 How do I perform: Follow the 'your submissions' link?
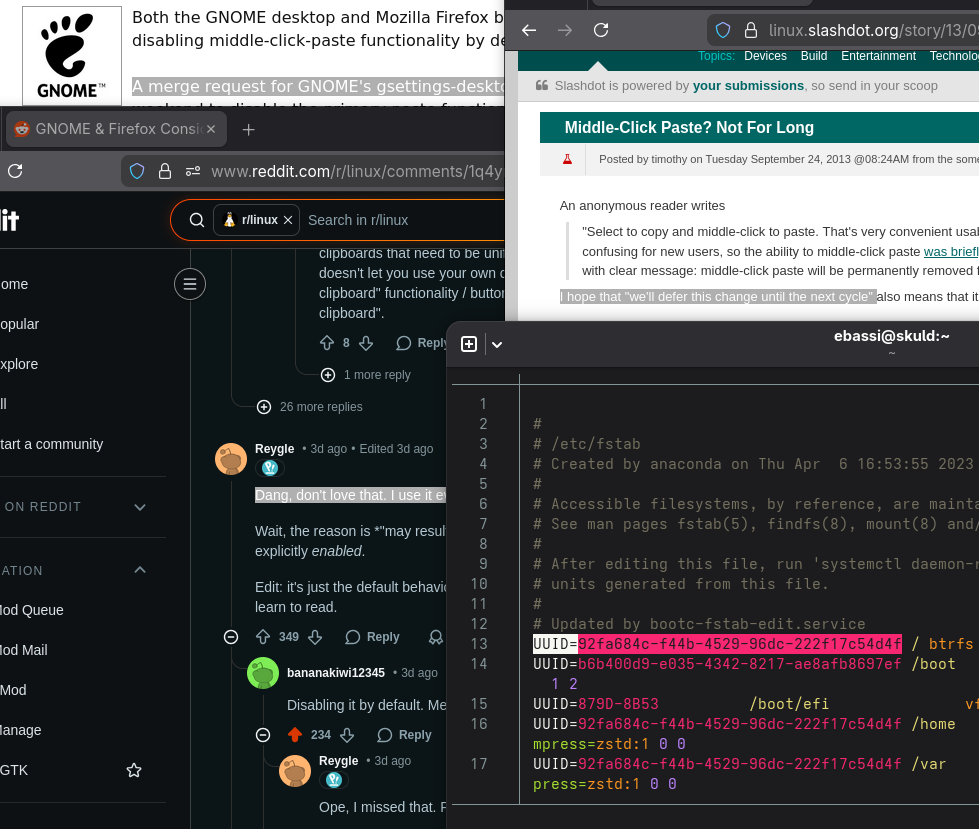coord(748,86)
